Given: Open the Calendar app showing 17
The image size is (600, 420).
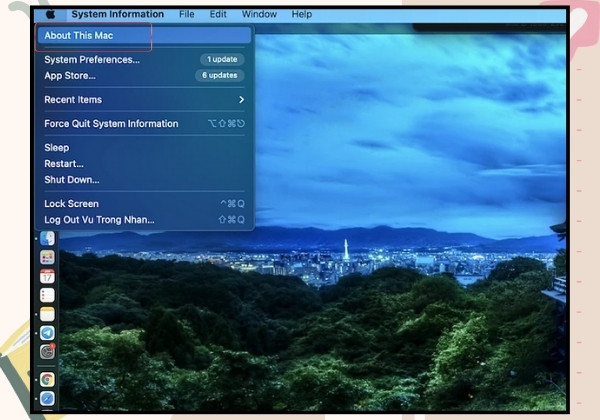Looking at the screenshot, I should click(x=47, y=276).
